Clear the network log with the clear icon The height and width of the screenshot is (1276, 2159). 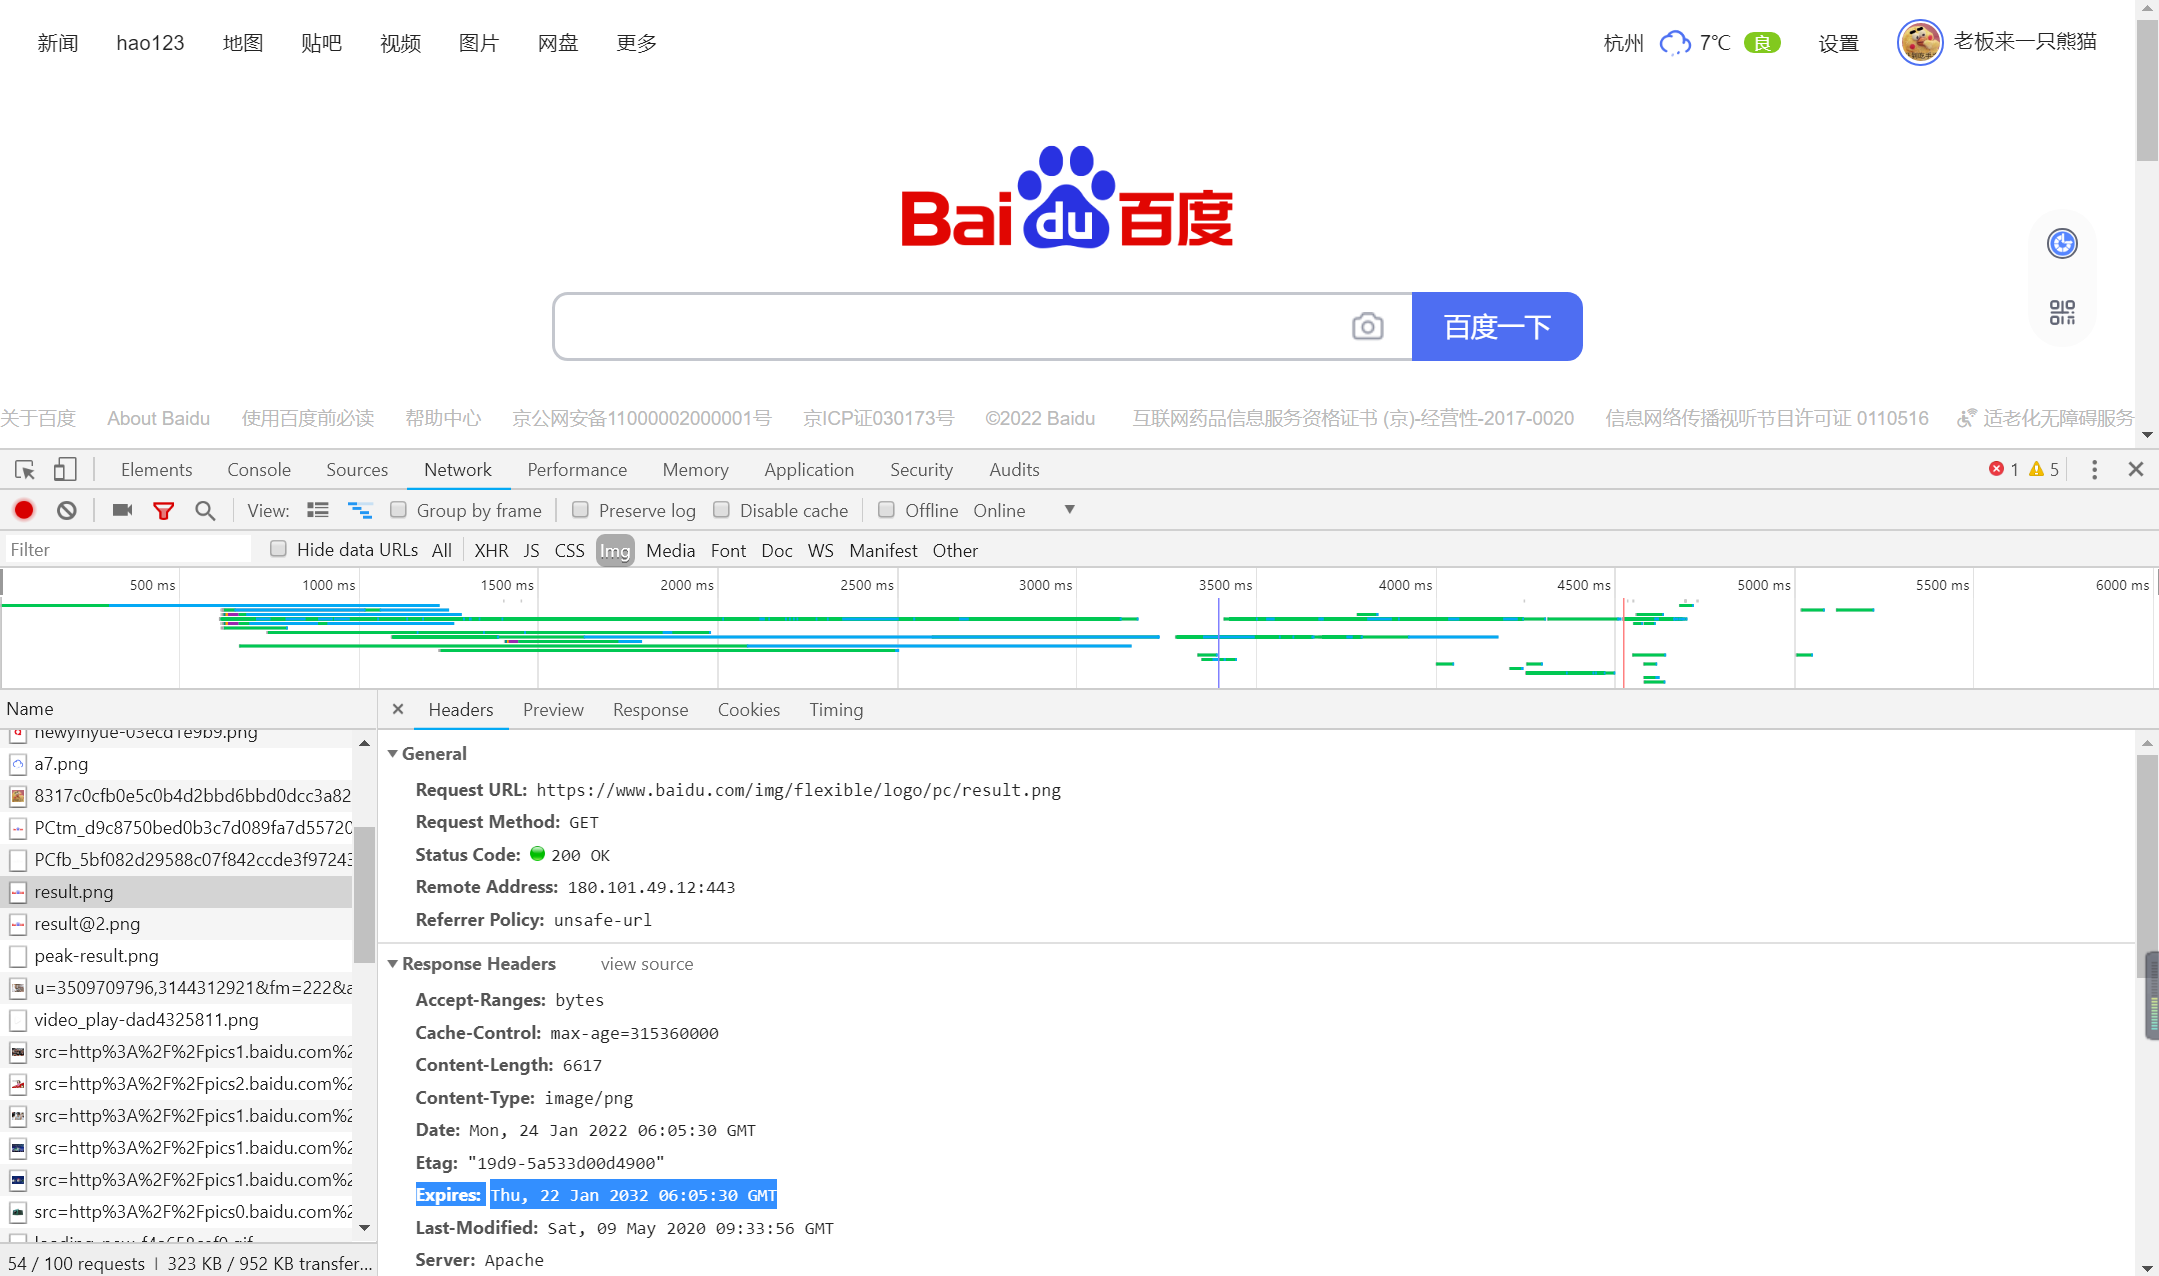[67, 510]
